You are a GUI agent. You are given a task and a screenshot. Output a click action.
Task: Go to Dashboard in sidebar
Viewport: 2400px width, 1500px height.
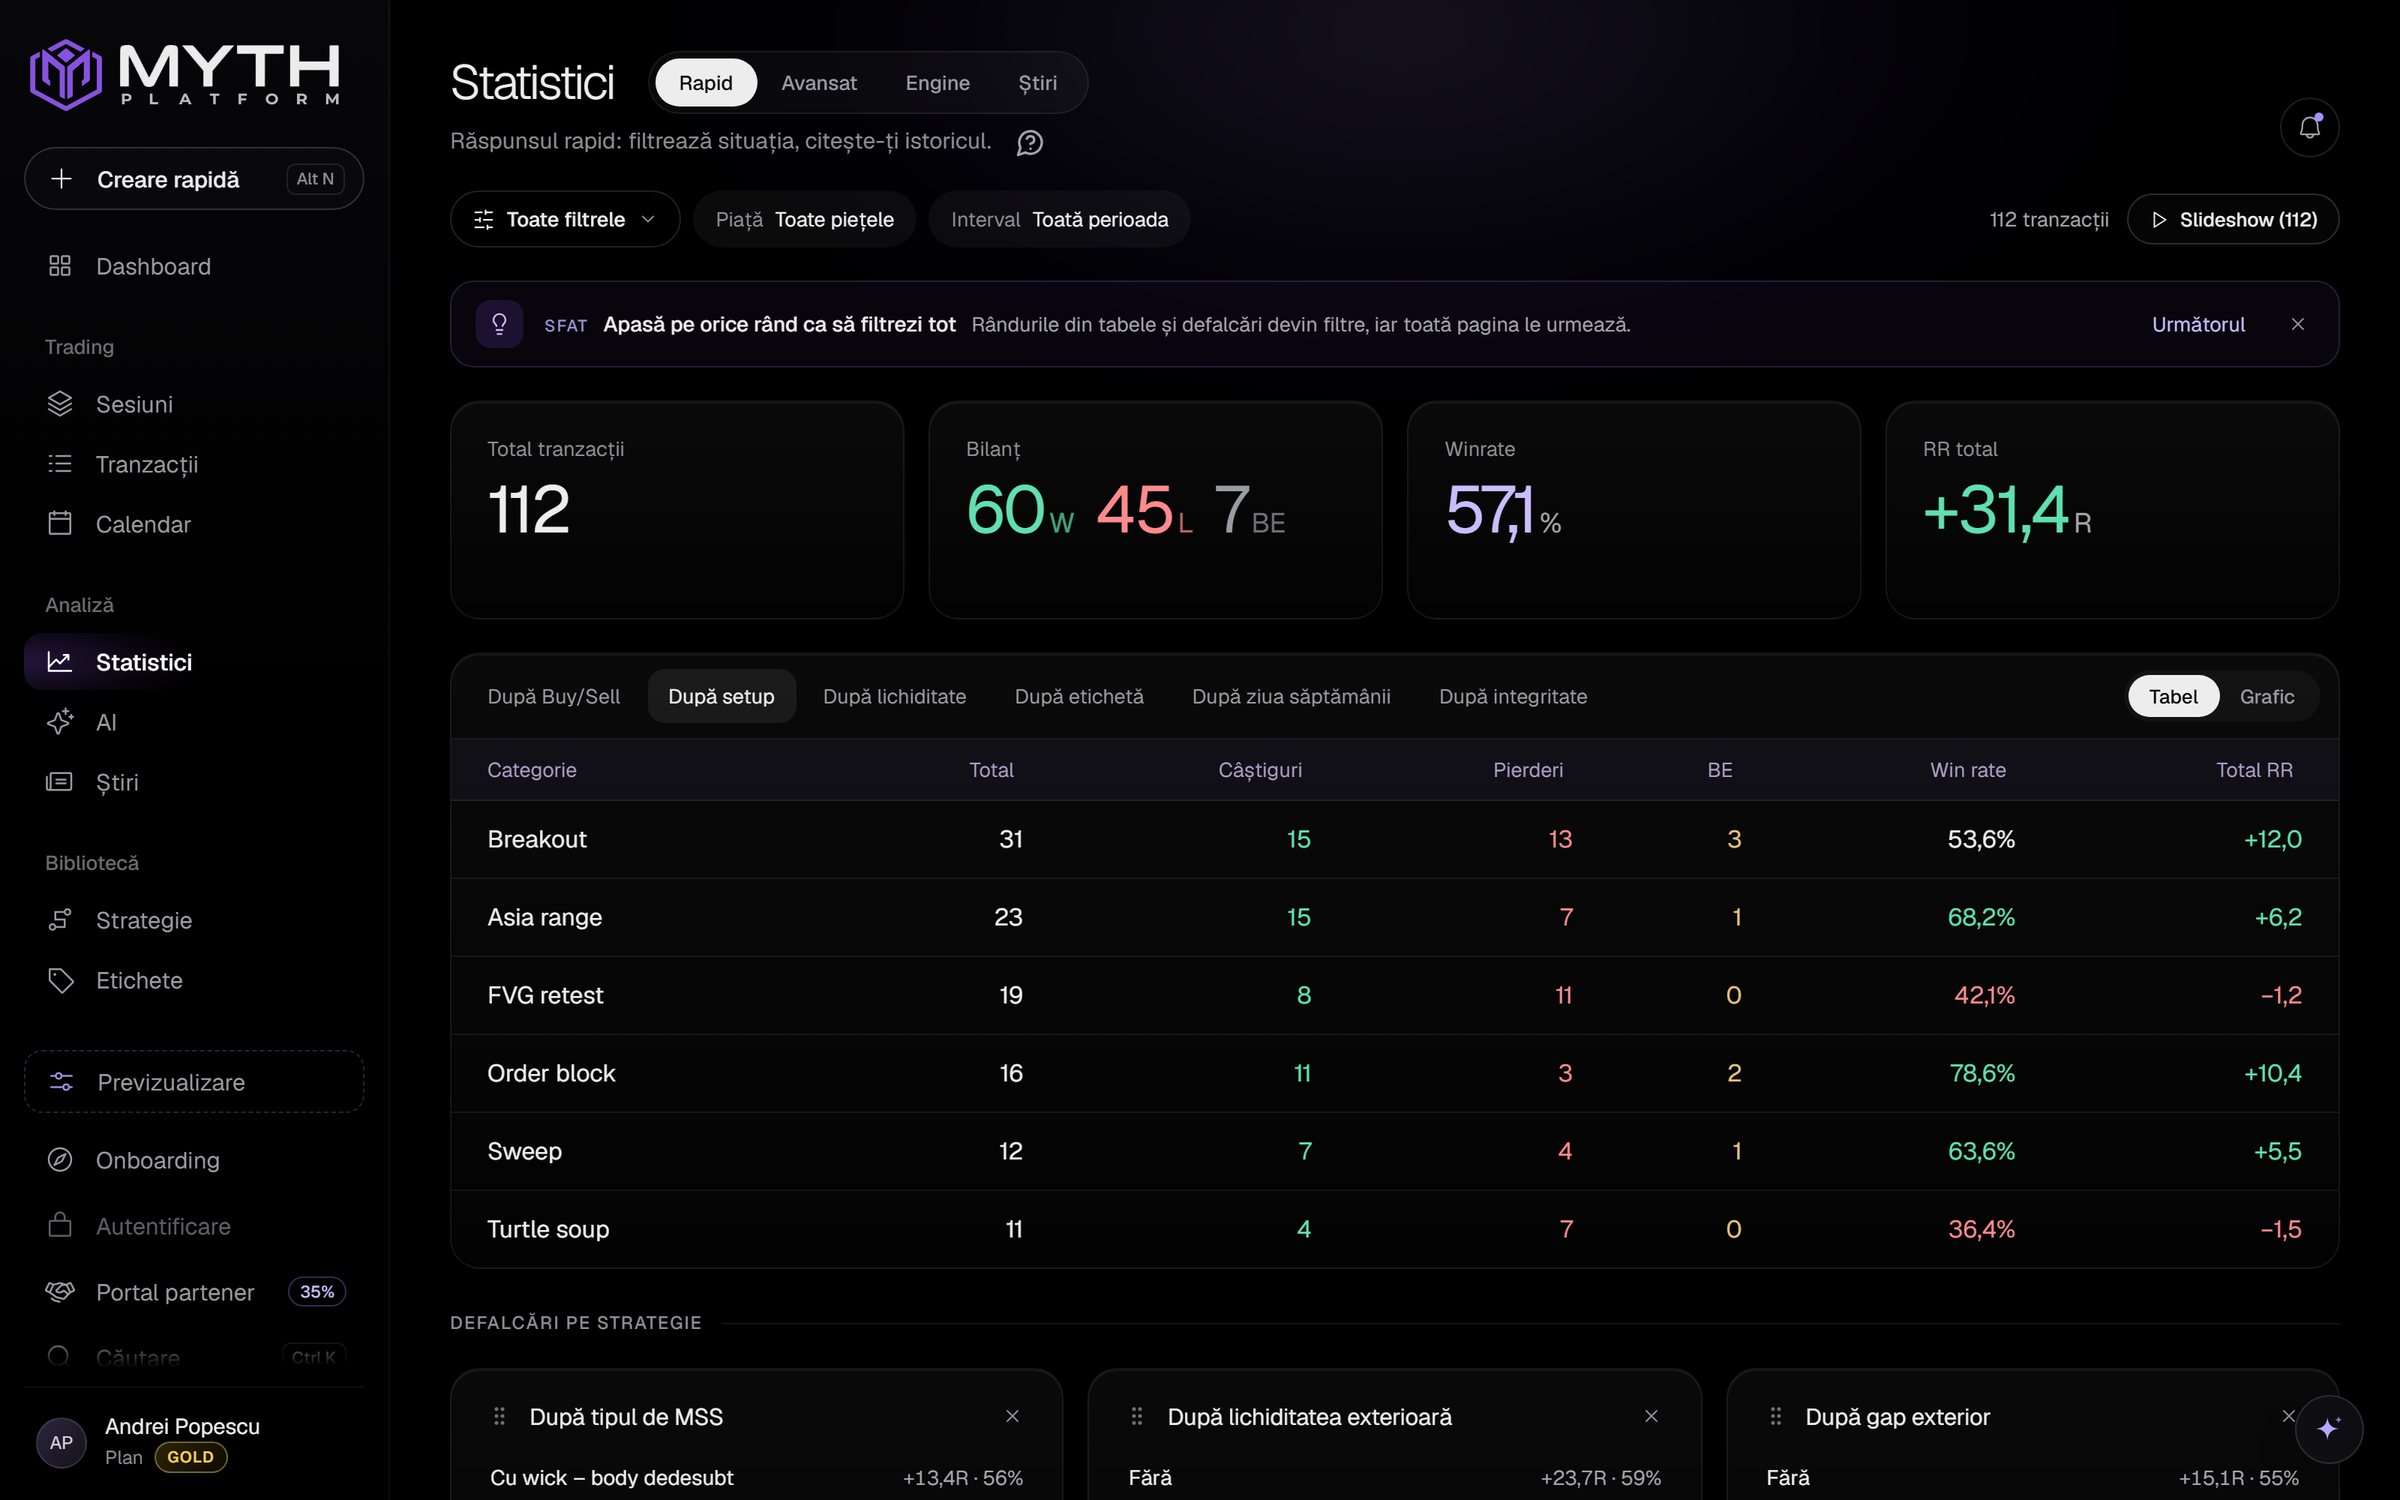(x=194, y=266)
